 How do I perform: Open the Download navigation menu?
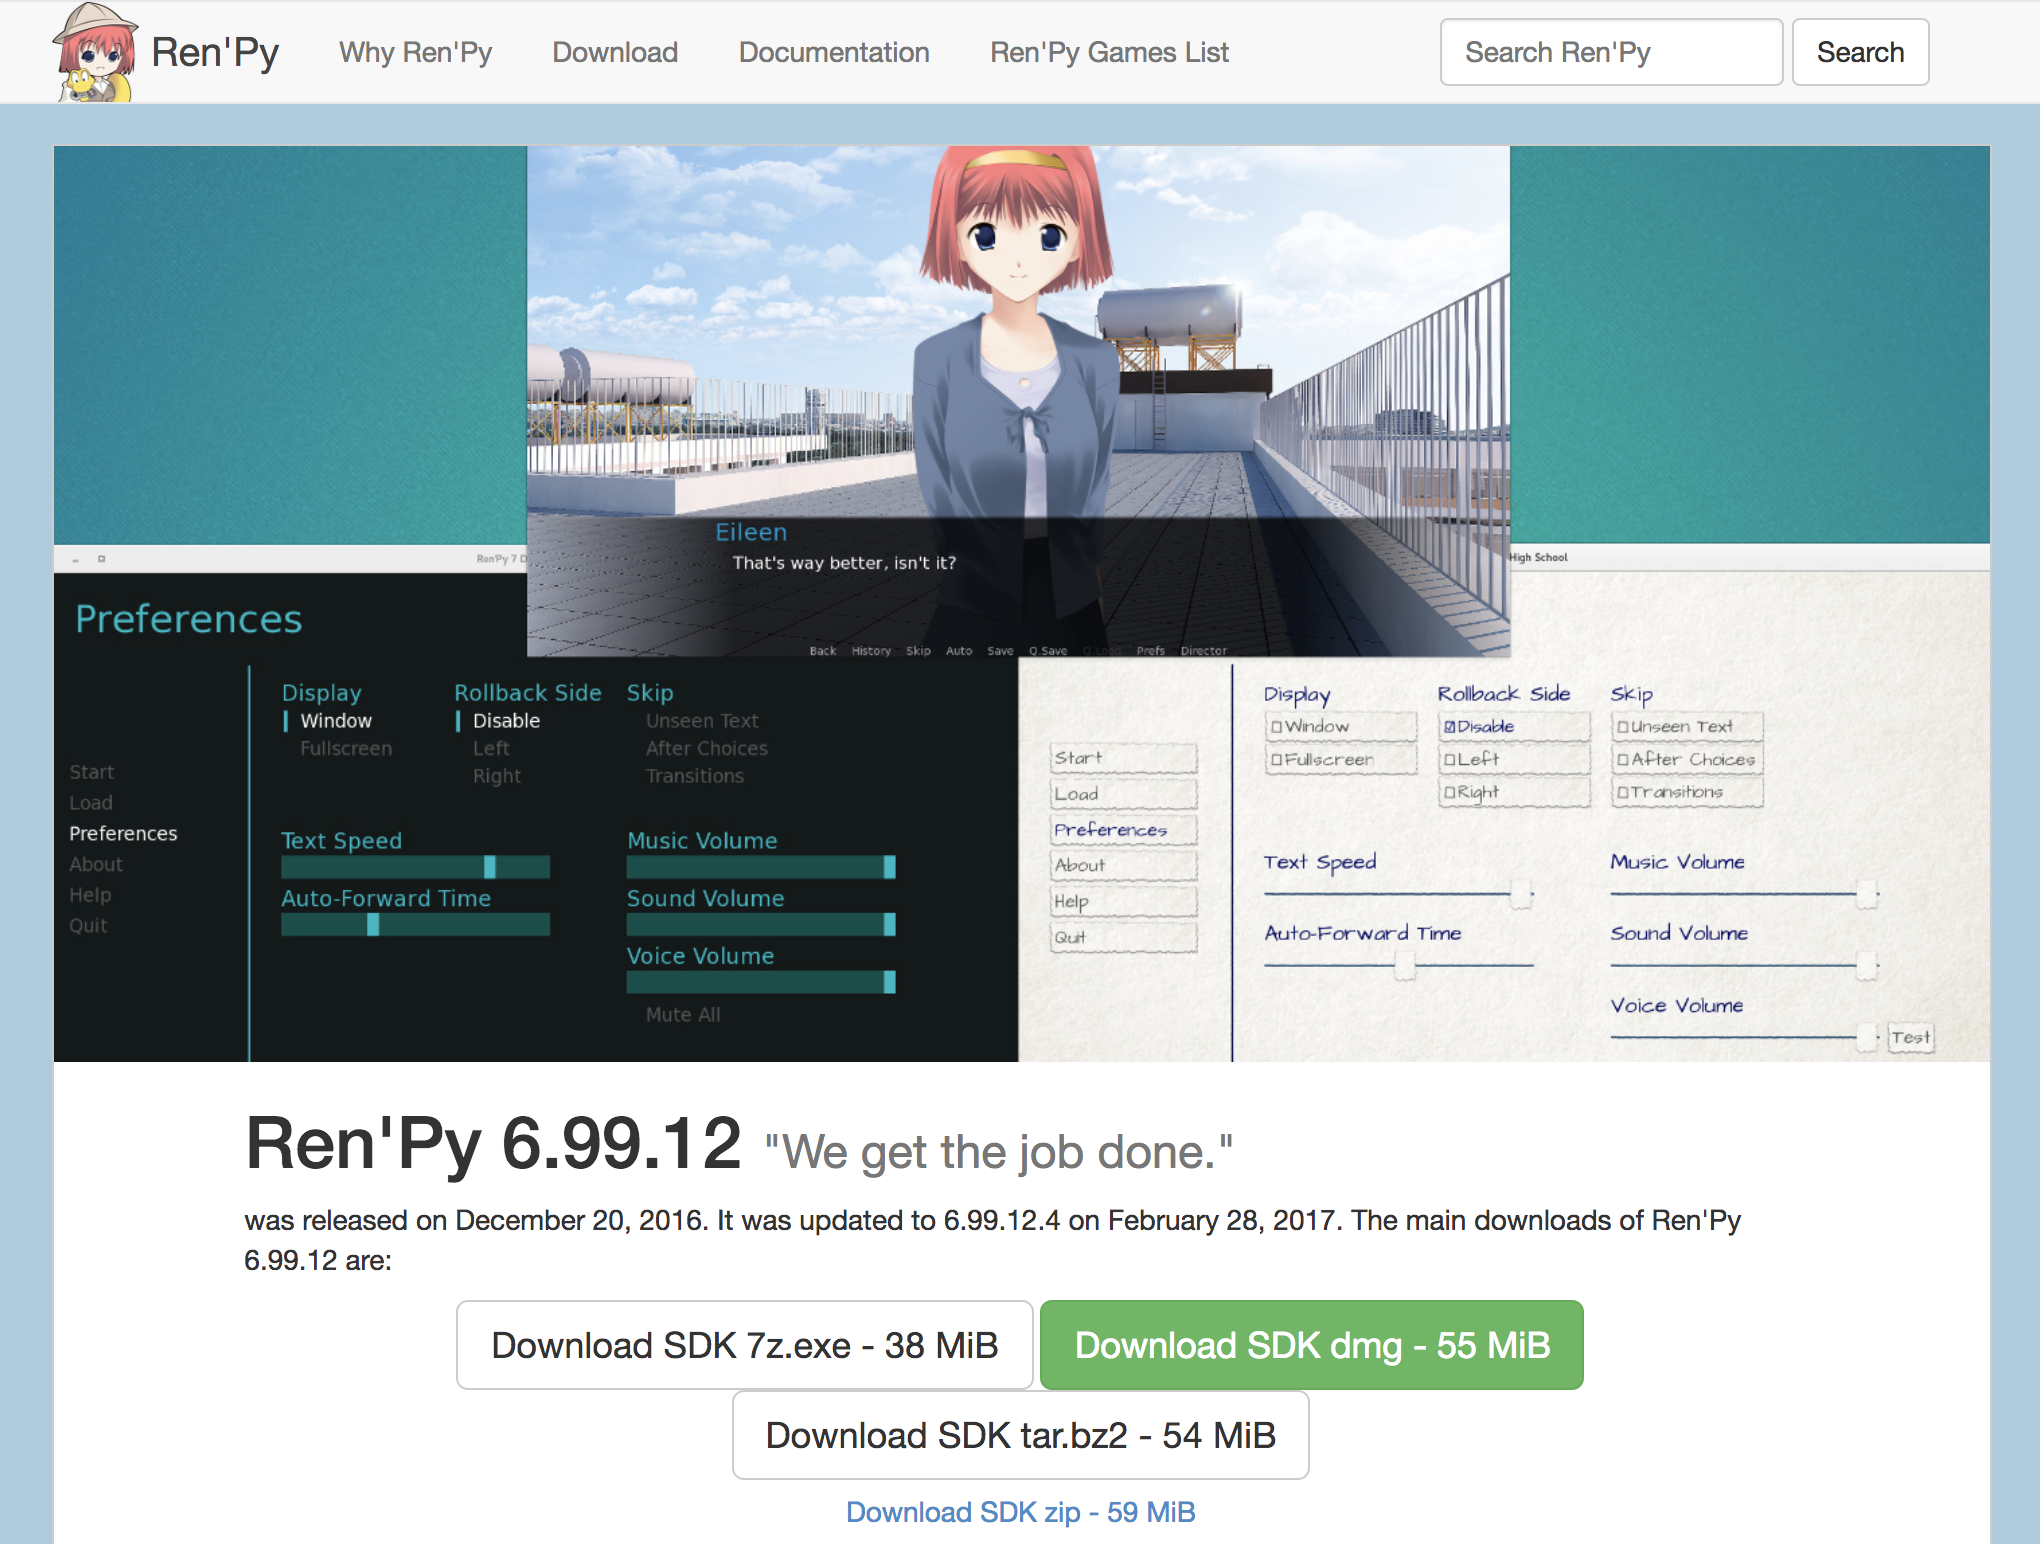(x=615, y=52)
